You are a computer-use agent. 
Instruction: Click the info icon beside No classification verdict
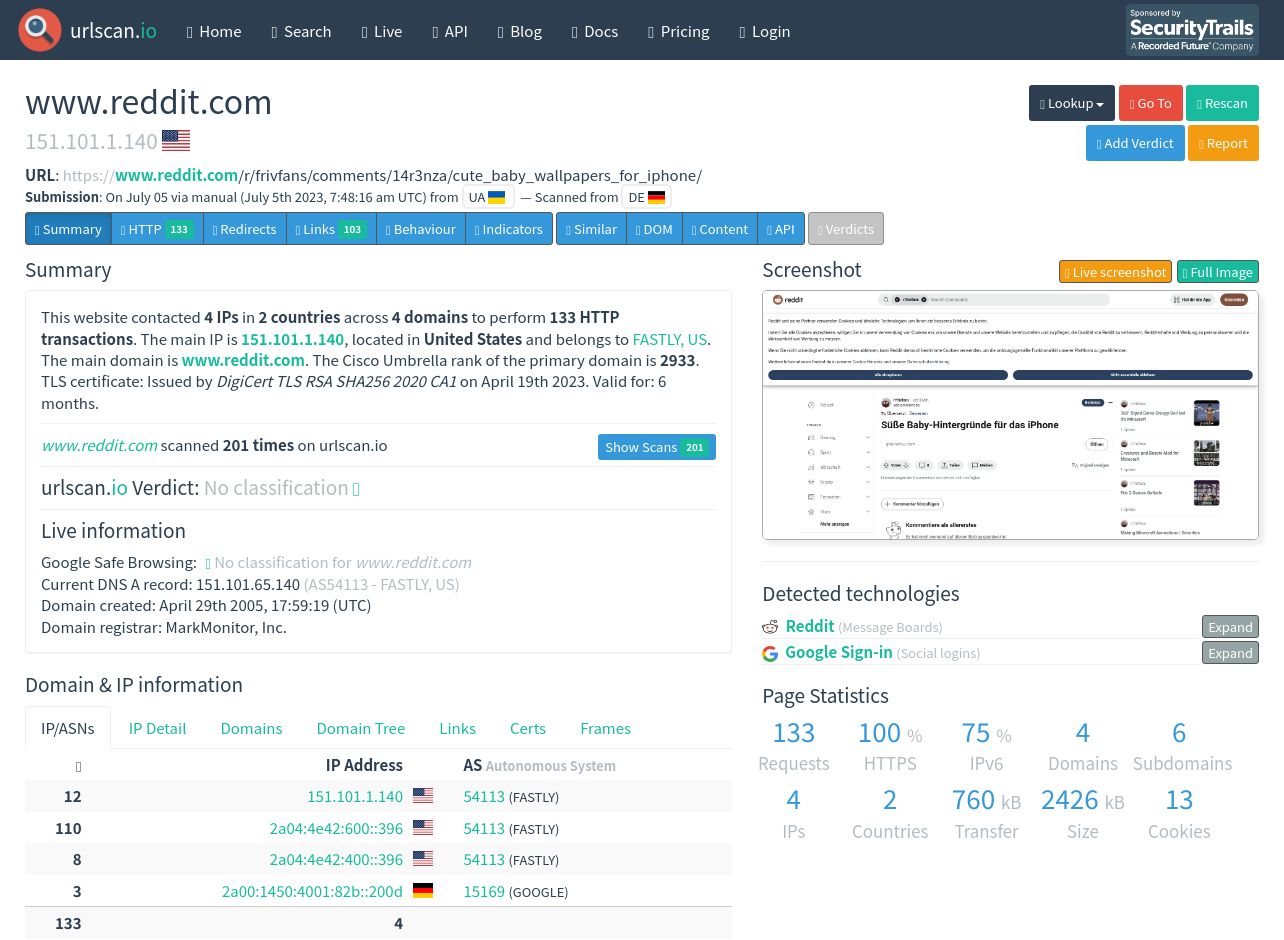coord(356,489)
